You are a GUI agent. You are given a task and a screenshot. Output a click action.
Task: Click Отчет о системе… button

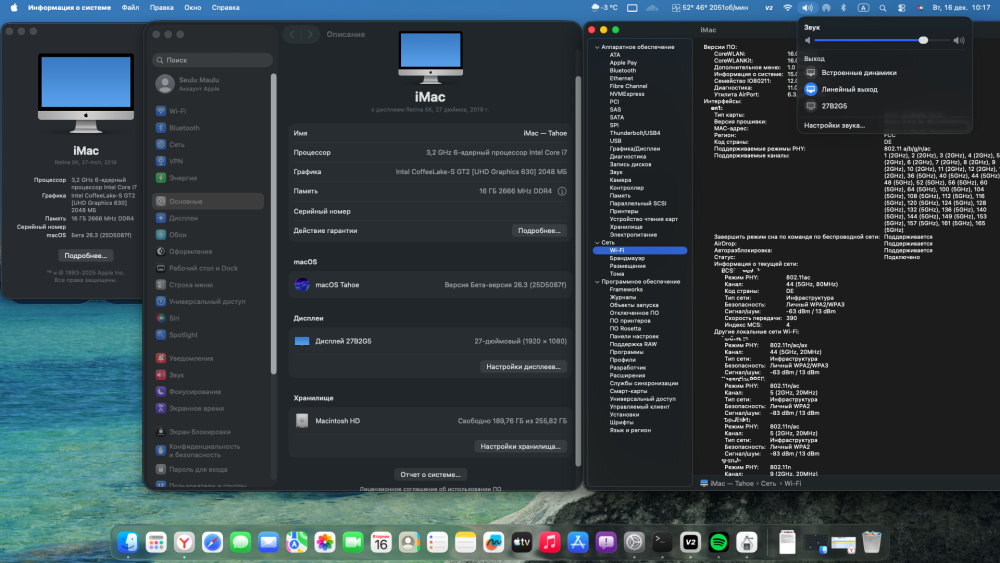tap(430, 474)
